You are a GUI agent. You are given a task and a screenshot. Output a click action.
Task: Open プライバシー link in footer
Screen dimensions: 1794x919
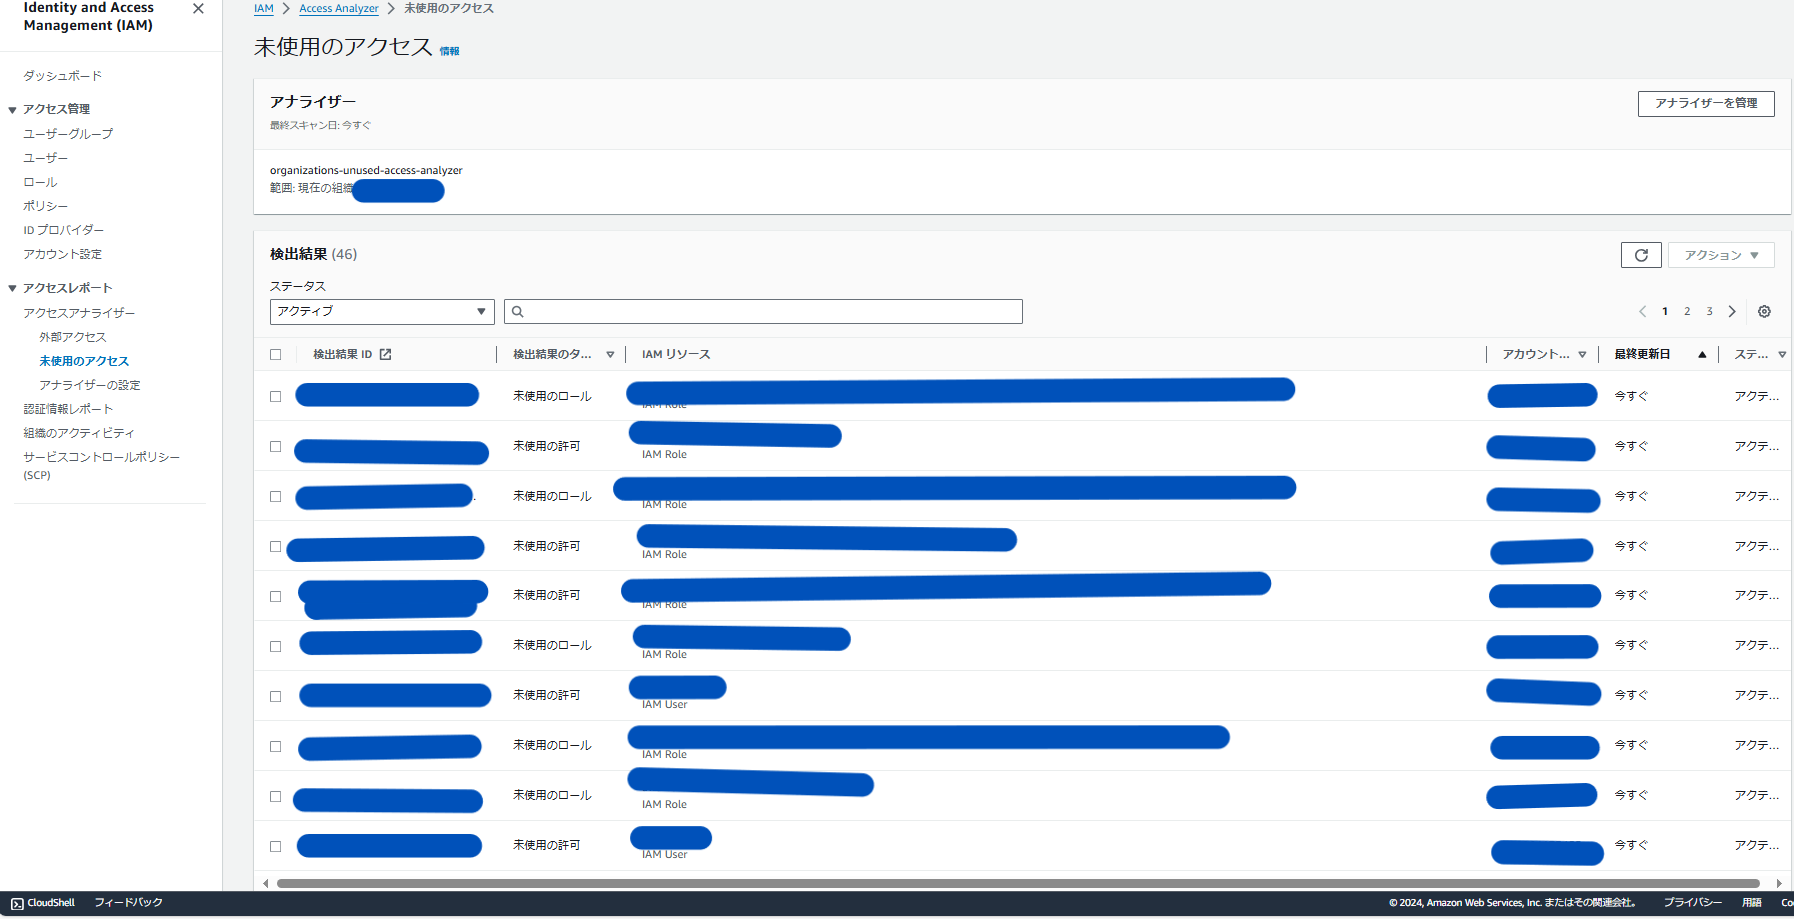coord(1692,902)
